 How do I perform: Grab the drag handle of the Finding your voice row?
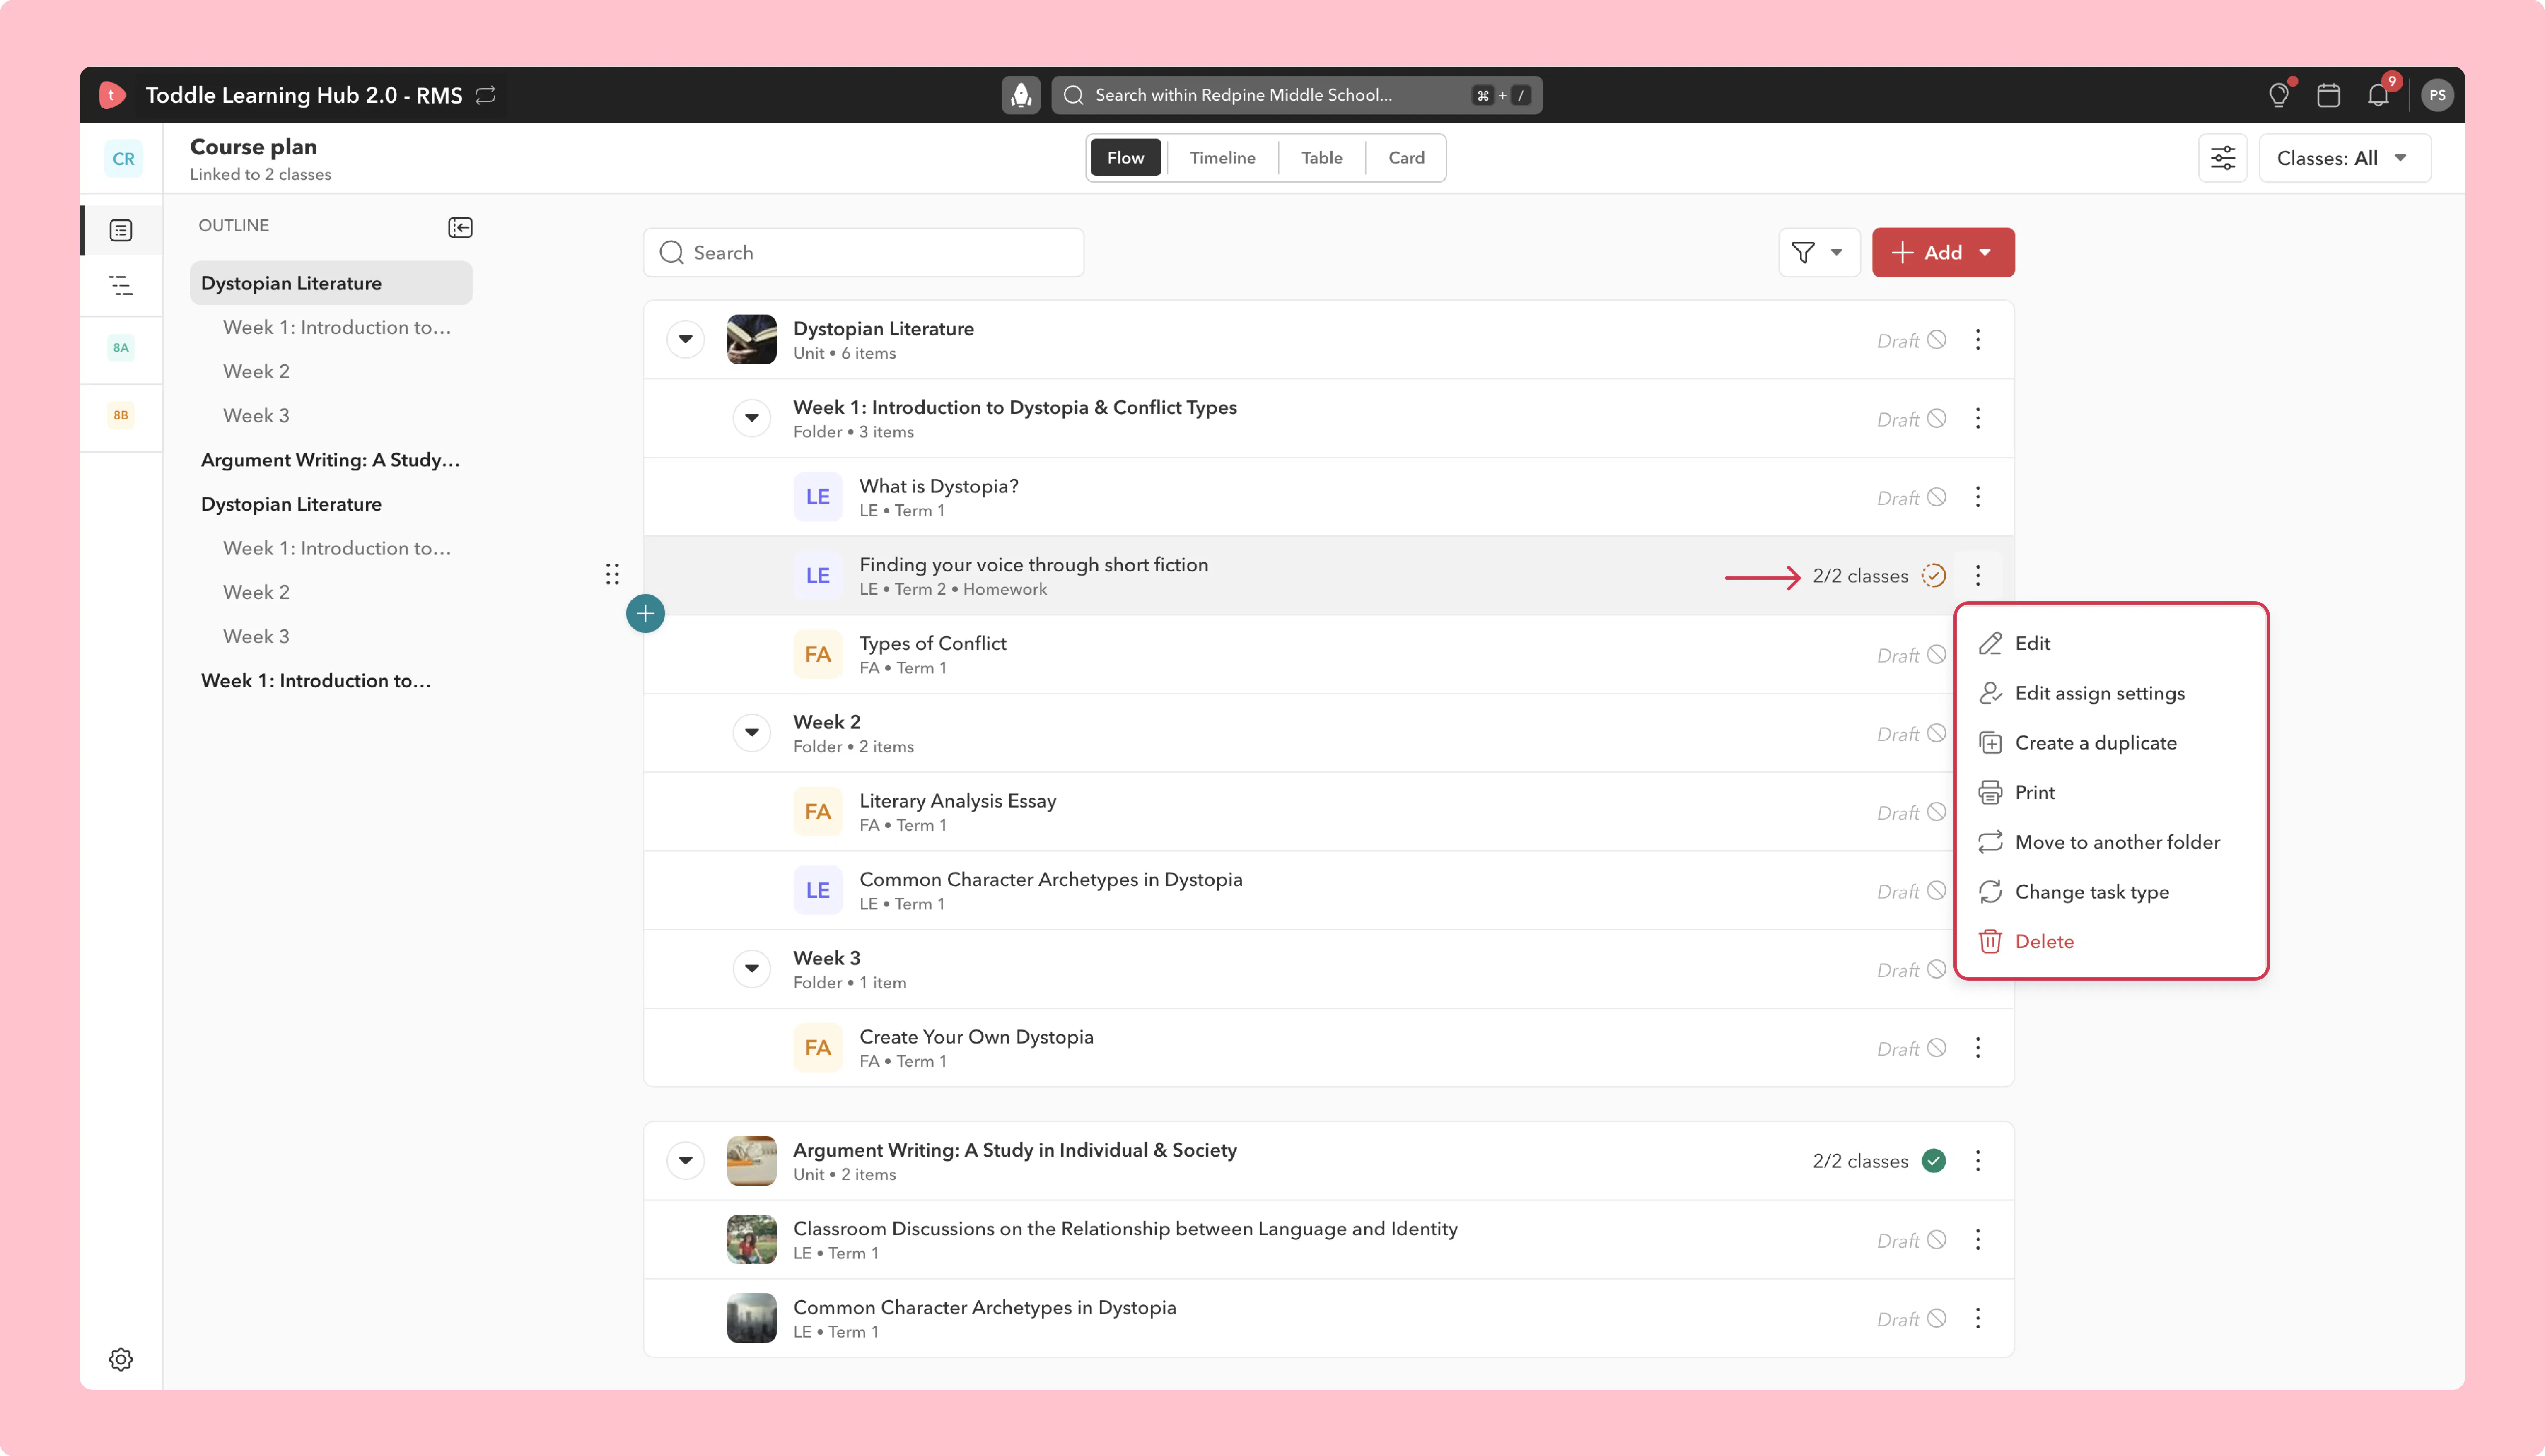pos(612,574)
